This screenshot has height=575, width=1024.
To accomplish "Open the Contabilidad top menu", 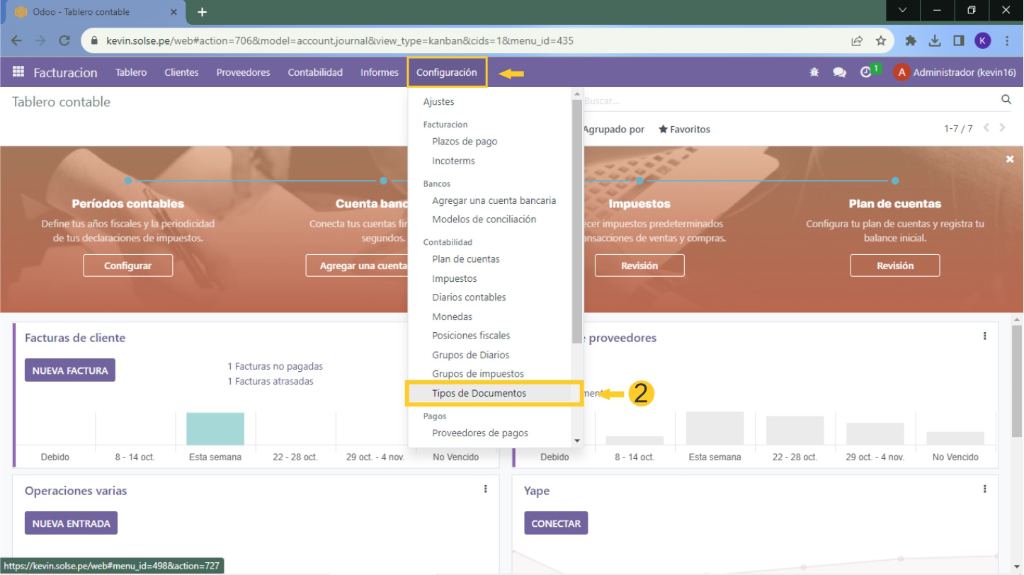I will coord(315,73).
